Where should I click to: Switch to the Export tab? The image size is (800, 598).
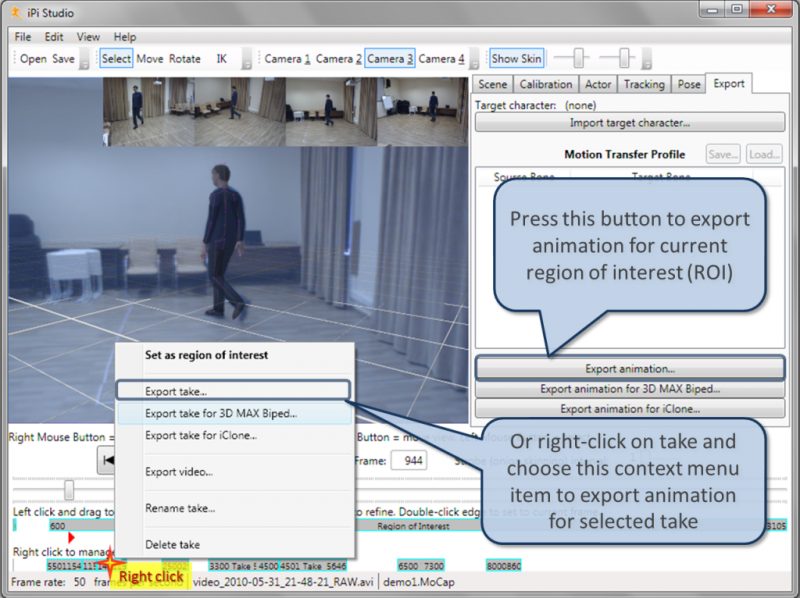[x=729, y=83]
